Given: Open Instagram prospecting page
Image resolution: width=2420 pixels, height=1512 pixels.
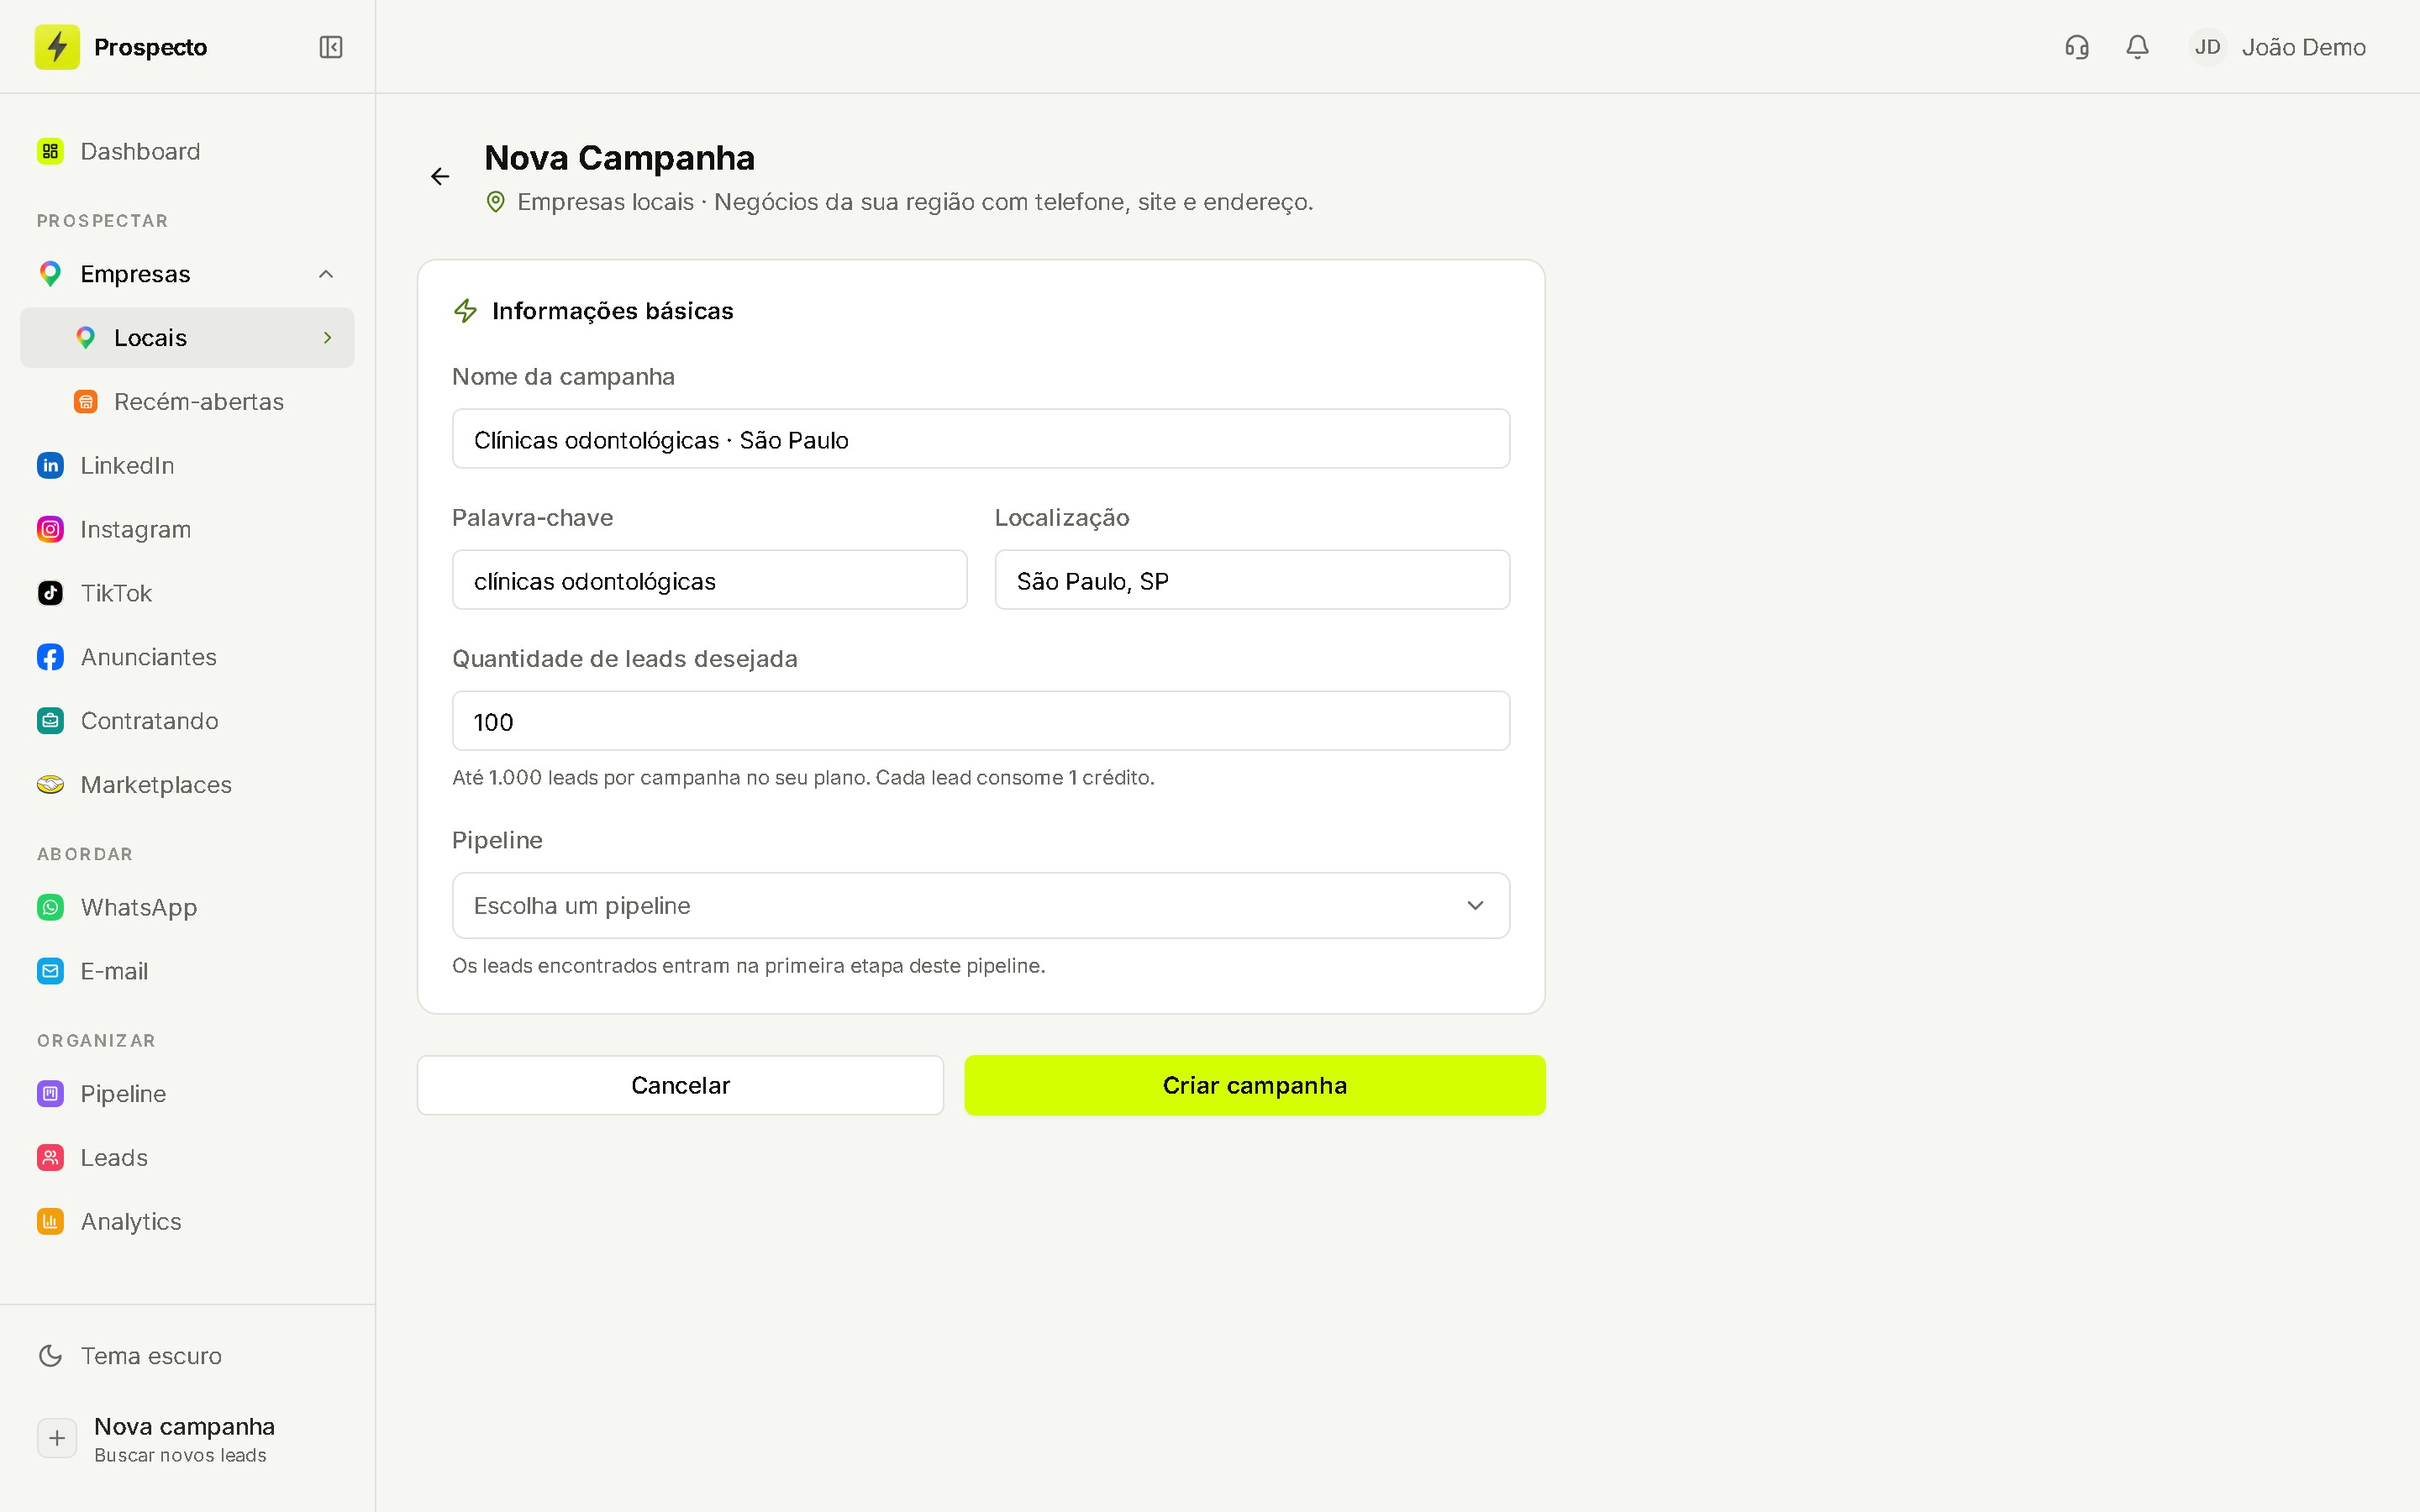Looking at the screenshot, I should point(188,530).
